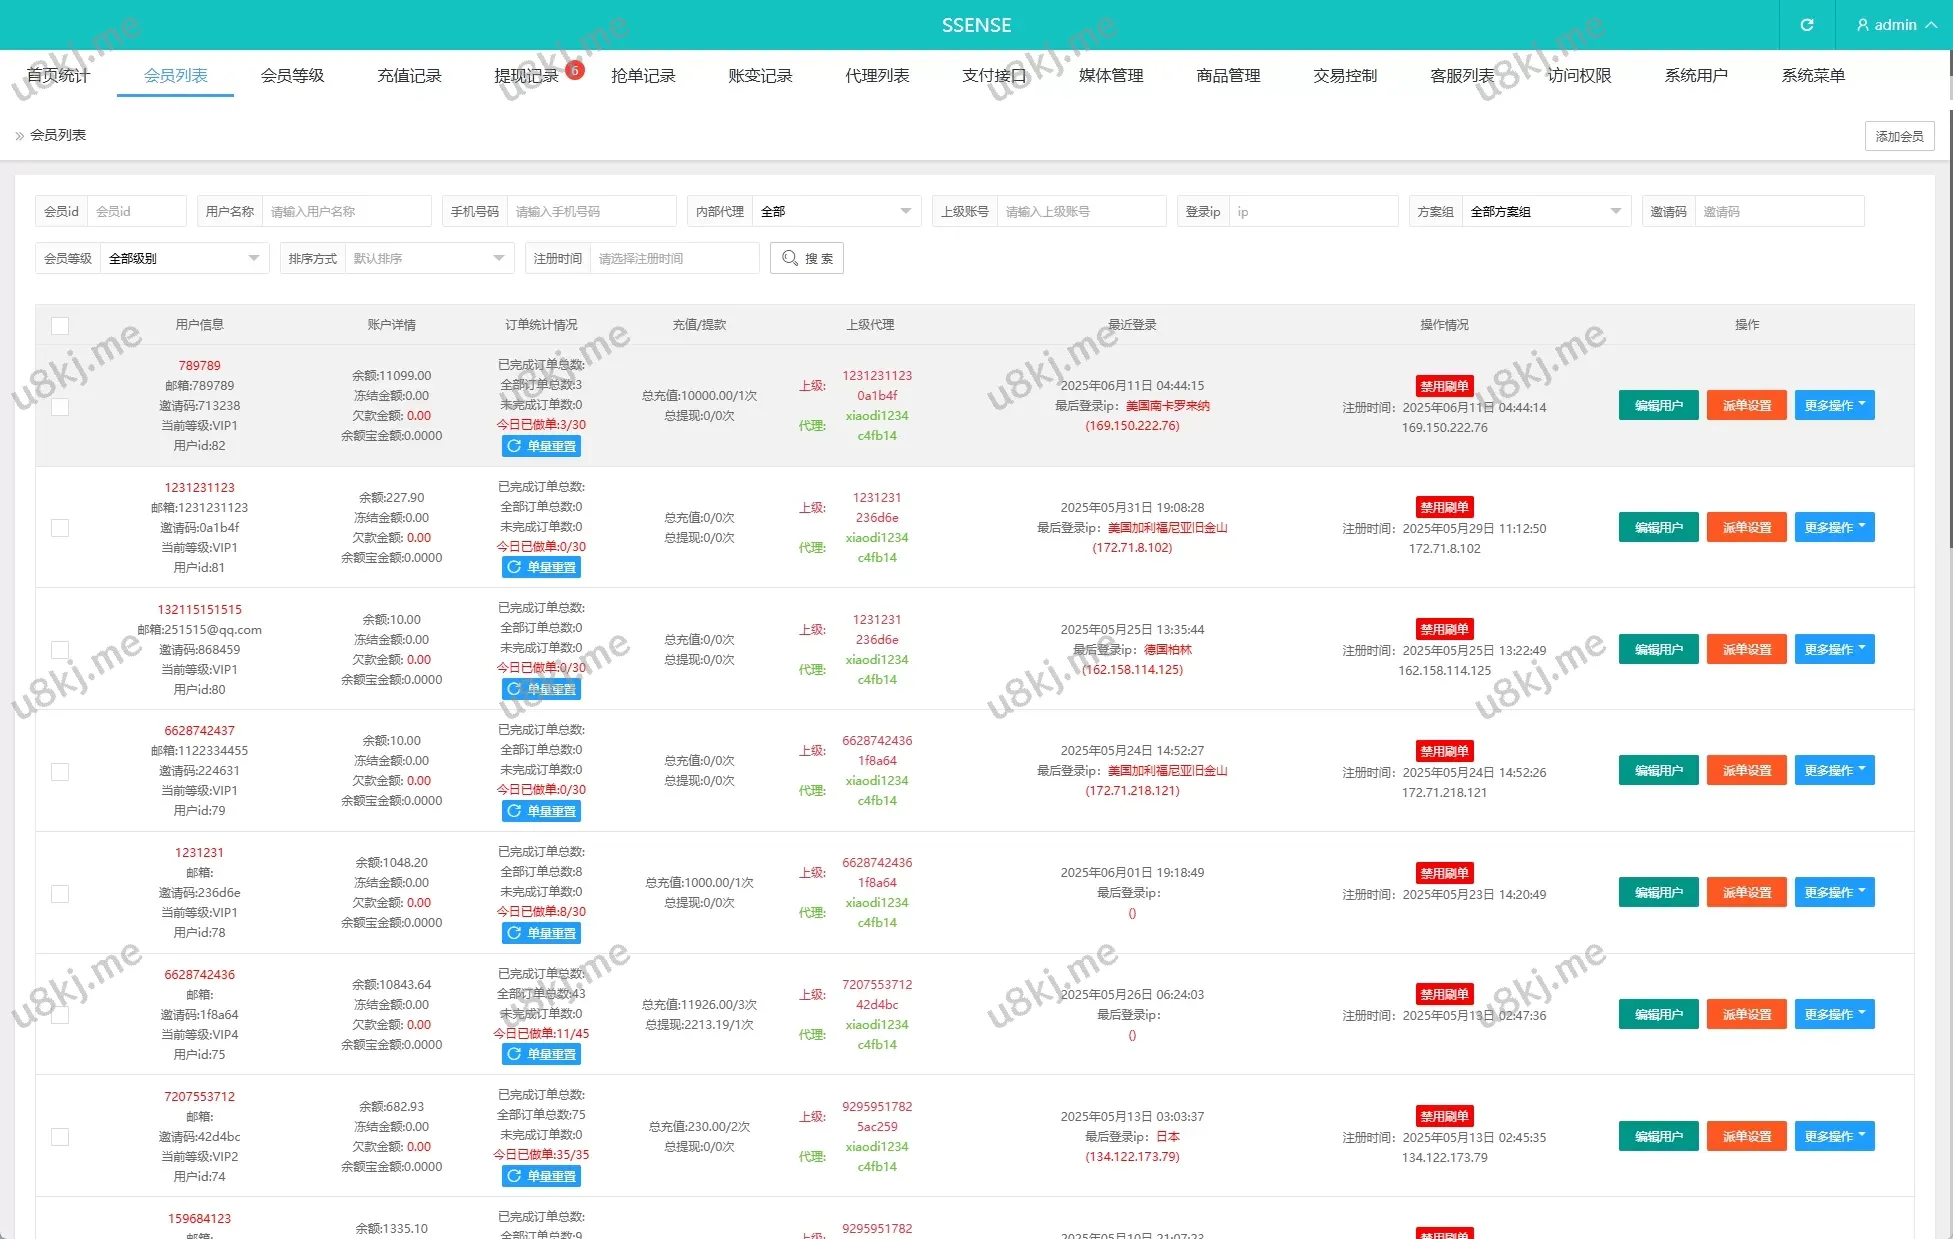
Task: Click 编辑用户 for user 789789
Action: [1657, 405]
